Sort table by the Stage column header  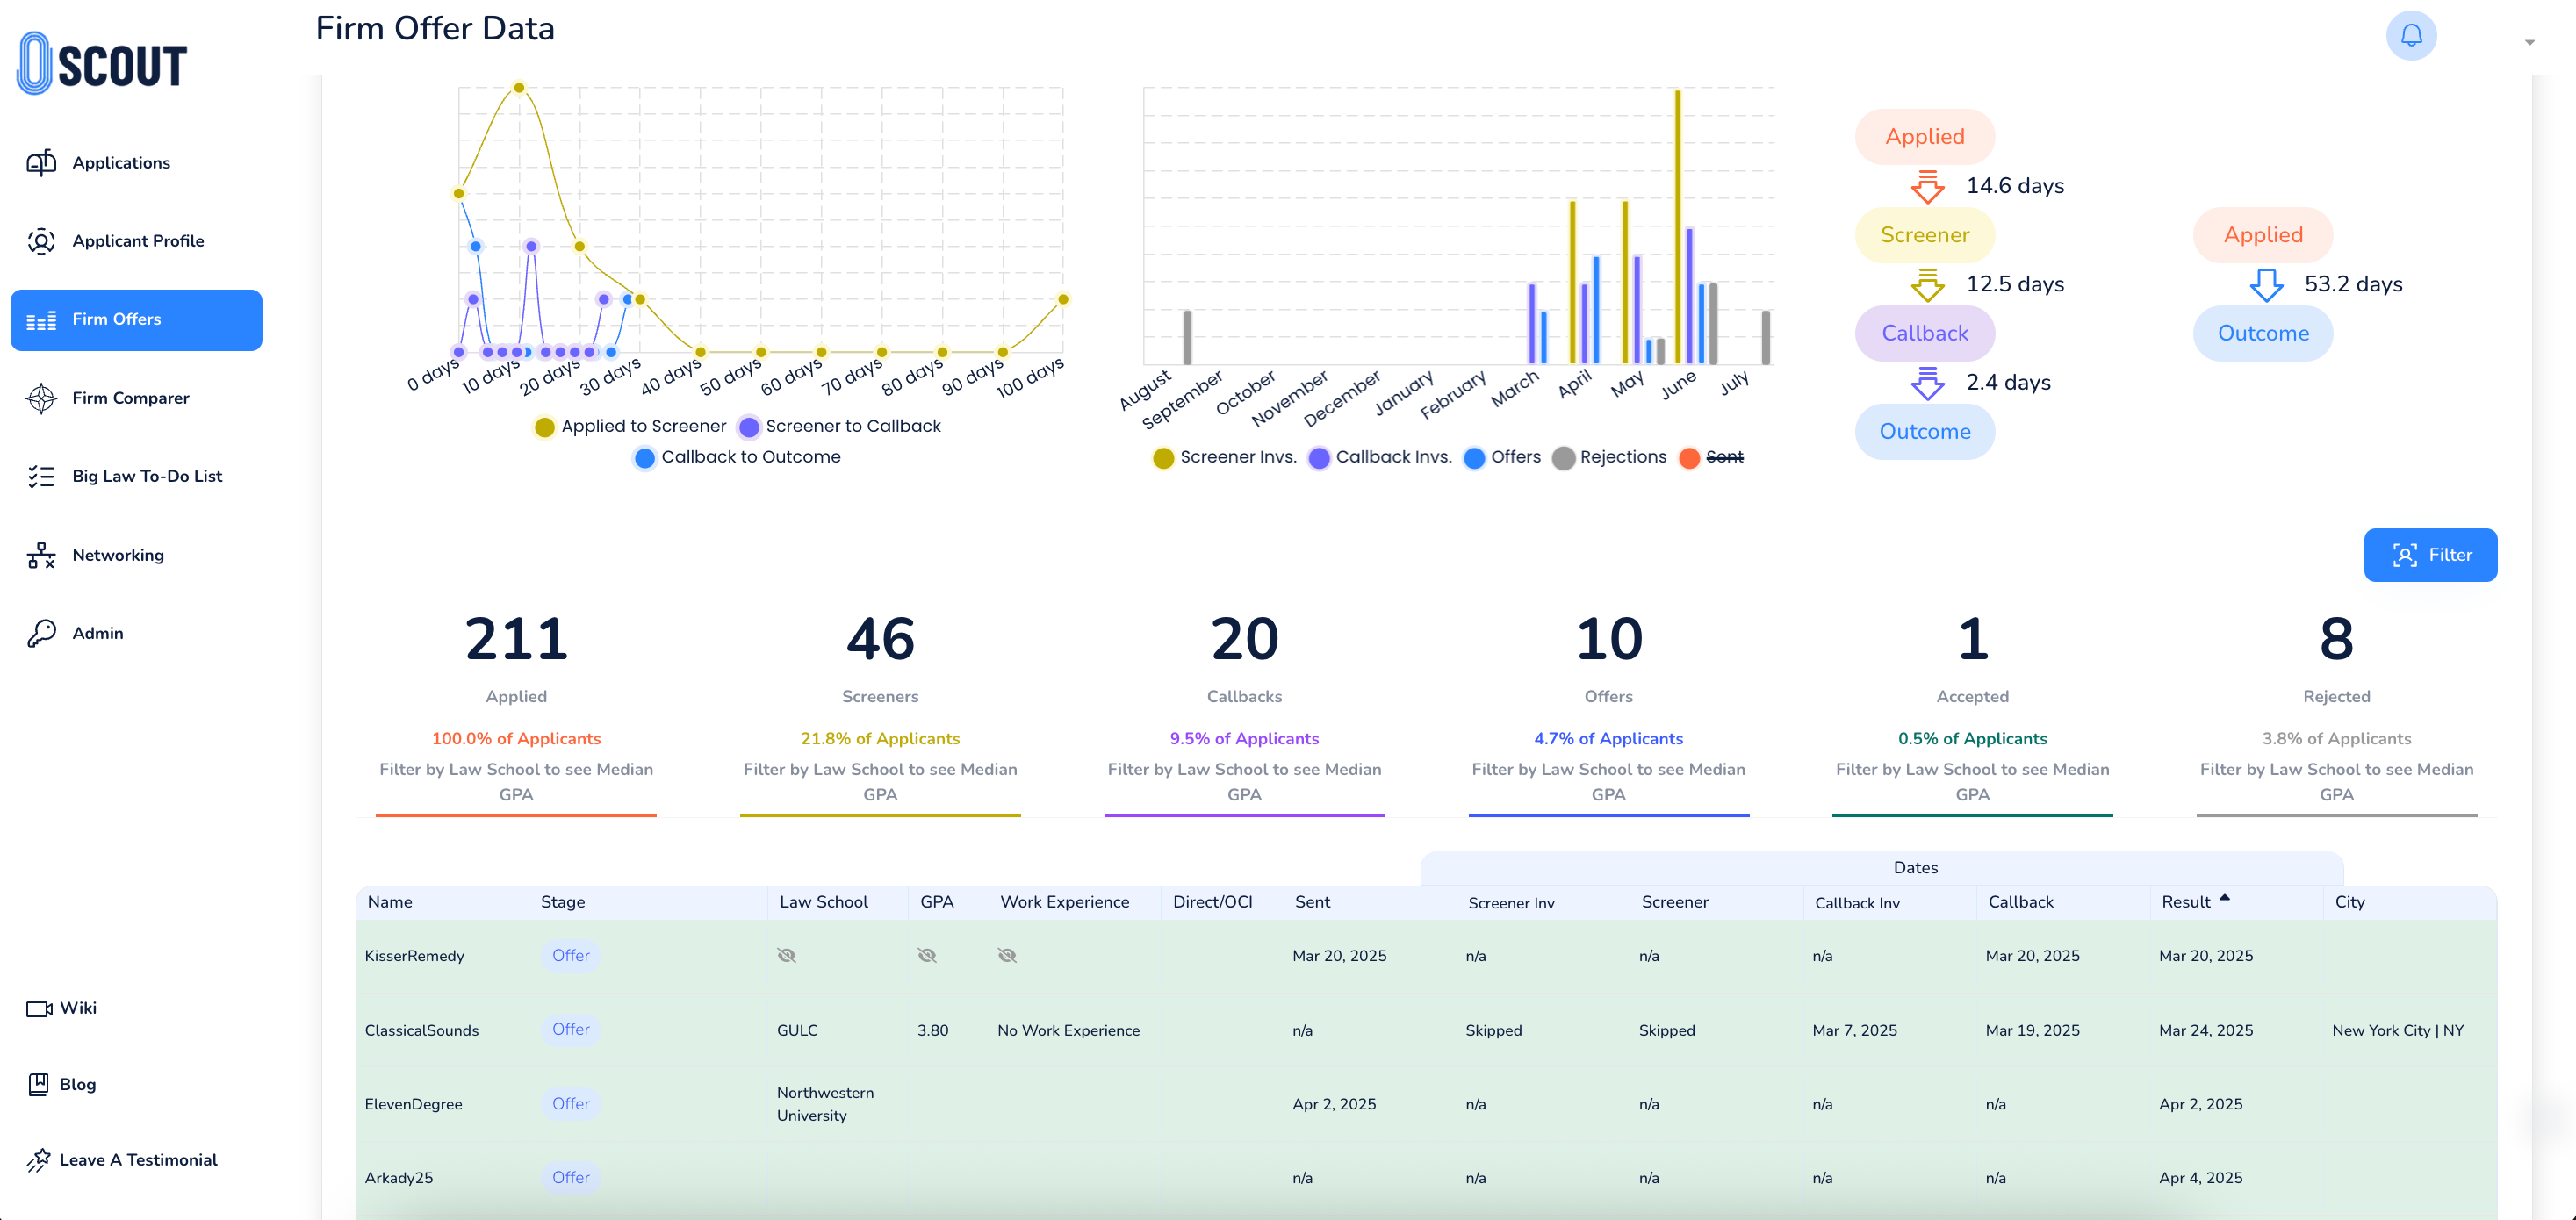(563, 902)
